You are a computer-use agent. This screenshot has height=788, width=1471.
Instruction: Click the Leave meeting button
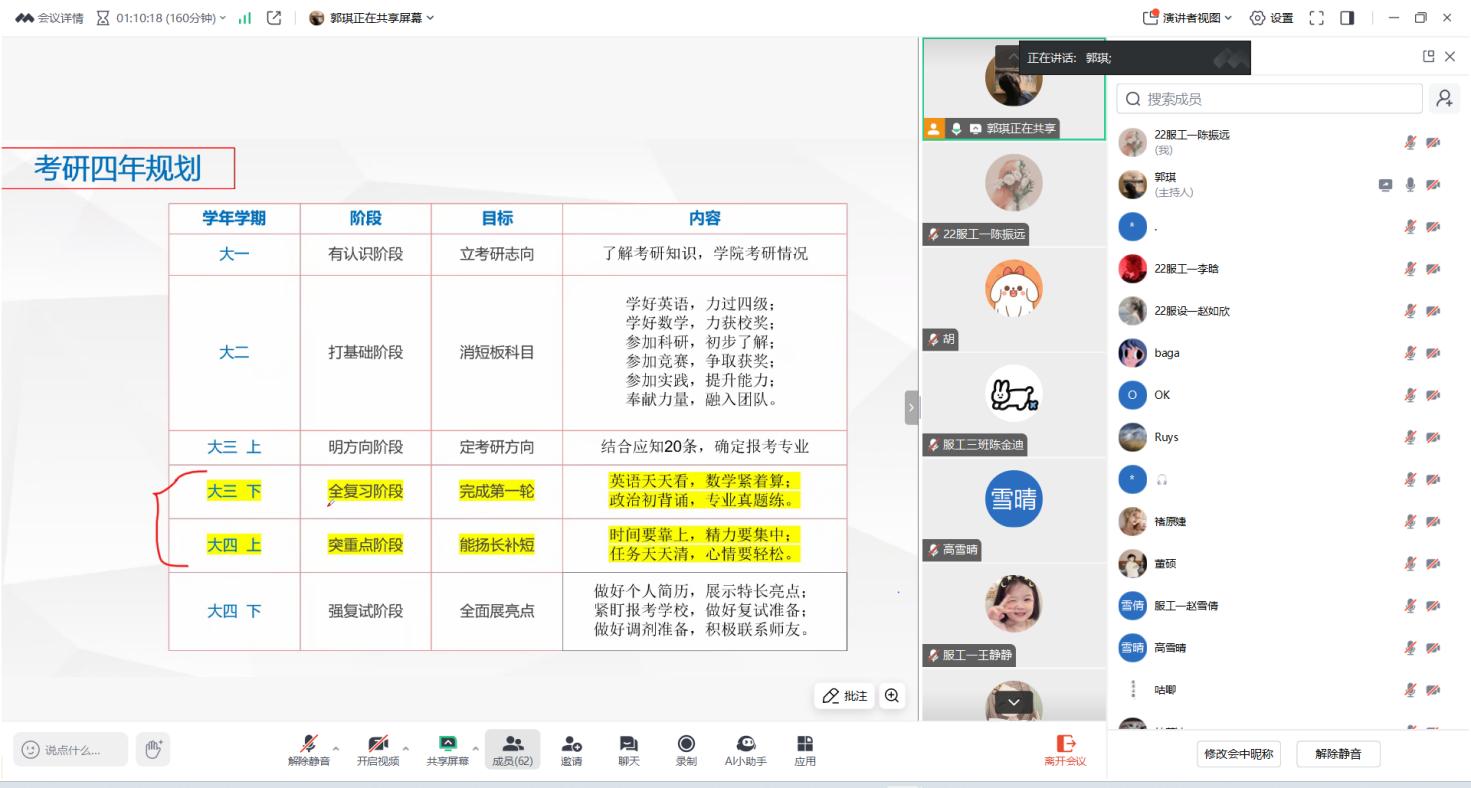(x=1065, y=749)
